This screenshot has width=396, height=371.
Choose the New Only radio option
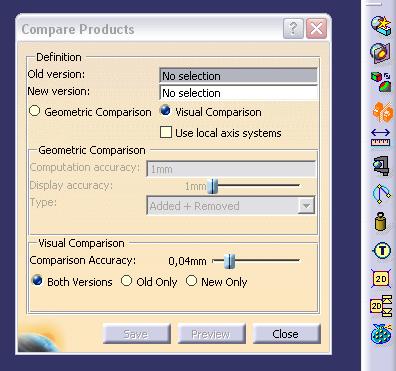click(x=191, y=281)
